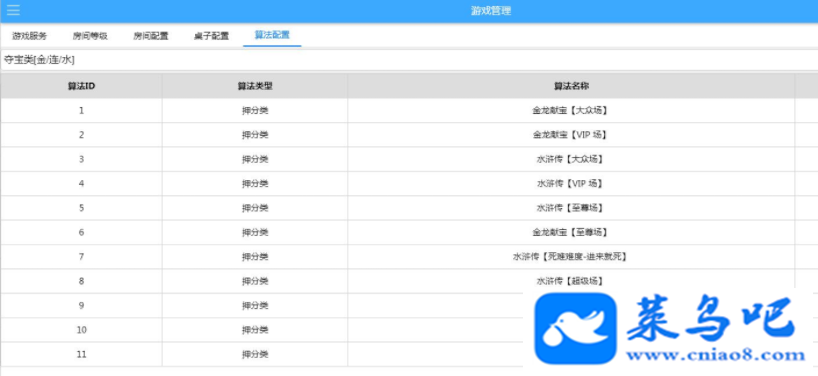Select the 水浒传【至尊场】 row
The width and height of the screenshot is (818, 376).
point(409,208)
